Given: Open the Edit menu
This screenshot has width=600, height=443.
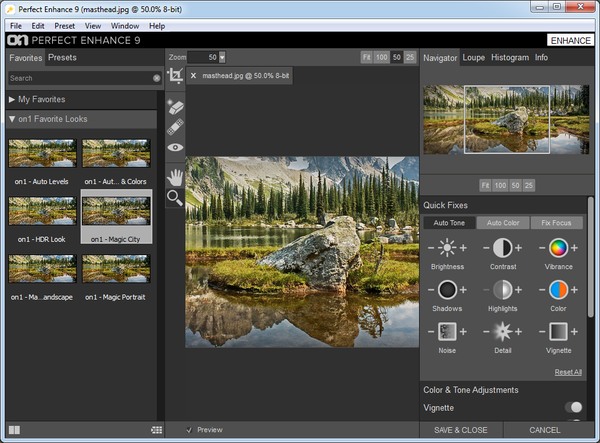Looking at the screenshot, I should [x=38, y=26].
